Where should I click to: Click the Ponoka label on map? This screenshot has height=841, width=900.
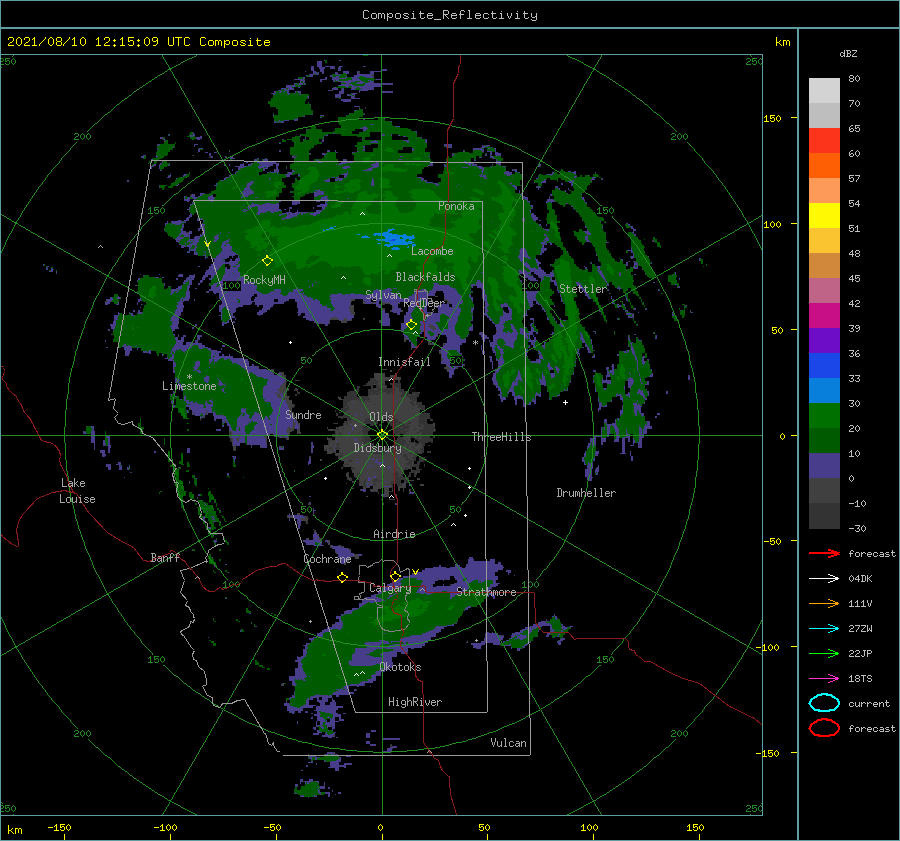point(456,206)
